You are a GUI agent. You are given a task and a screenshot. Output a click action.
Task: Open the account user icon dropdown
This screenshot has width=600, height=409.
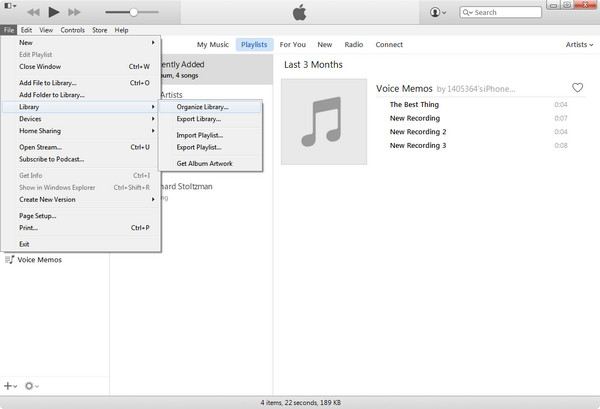coord(438,12)
